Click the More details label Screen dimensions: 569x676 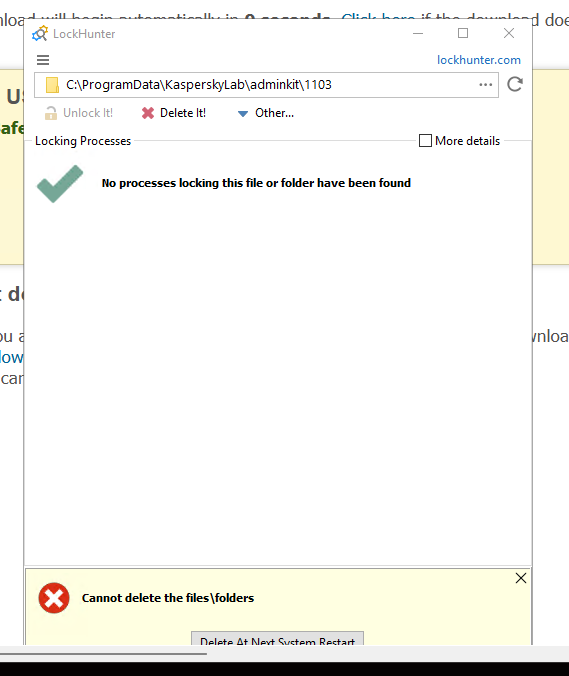(x=467, y=141)
